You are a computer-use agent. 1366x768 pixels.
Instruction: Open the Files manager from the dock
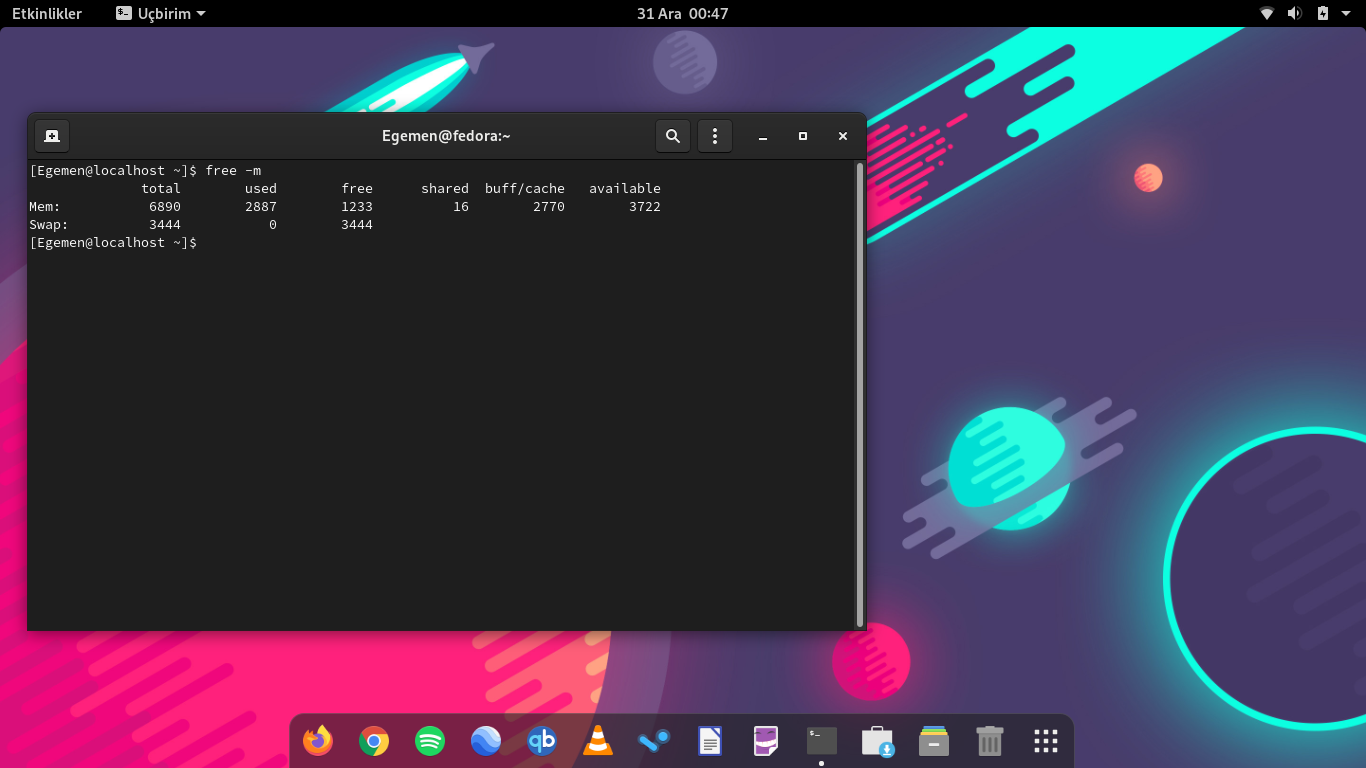pyautogui.click(x=934, y=741)
